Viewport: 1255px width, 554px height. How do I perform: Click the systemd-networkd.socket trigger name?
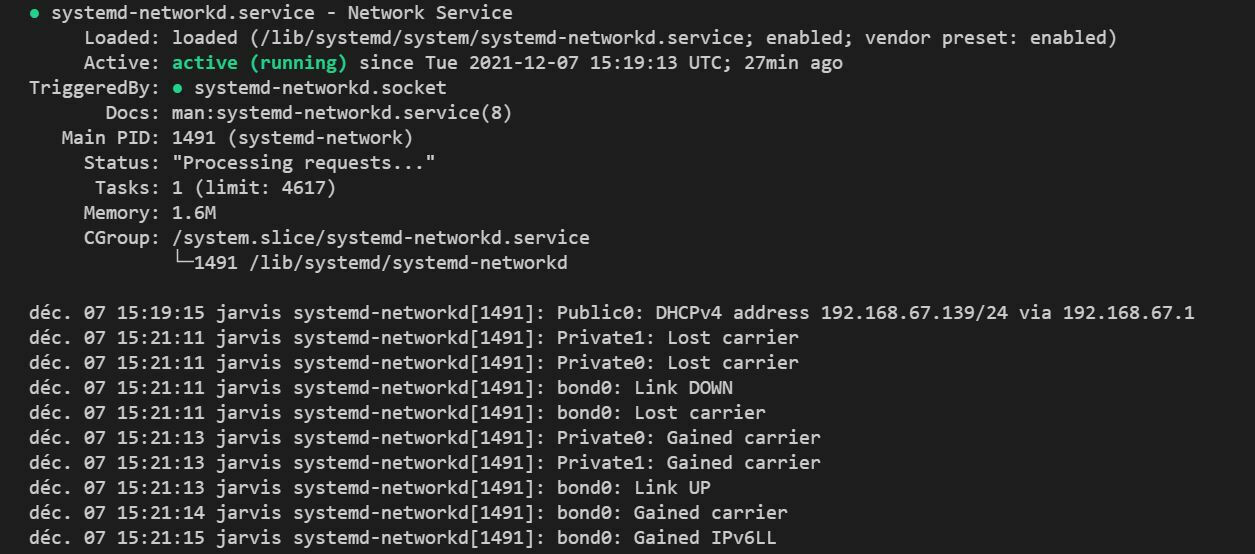[320, 88]
